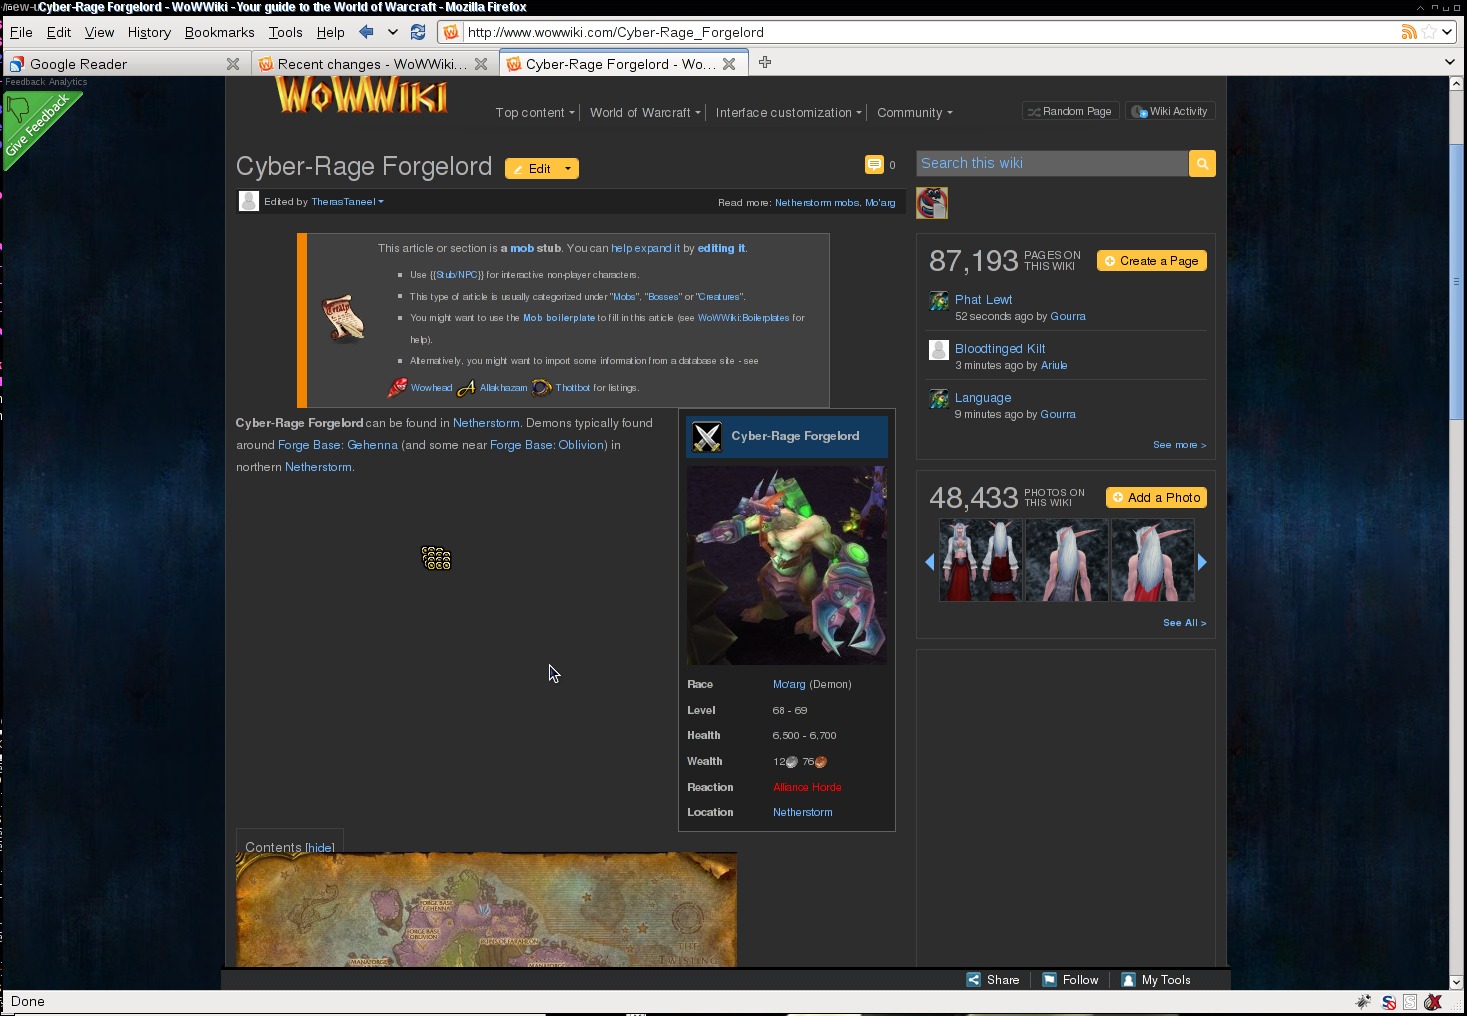Image resolution: width=1467 pixels, height=1016 pixels.
Task: Expand the Interface customization menu
Action: click(x=788, y=113)
